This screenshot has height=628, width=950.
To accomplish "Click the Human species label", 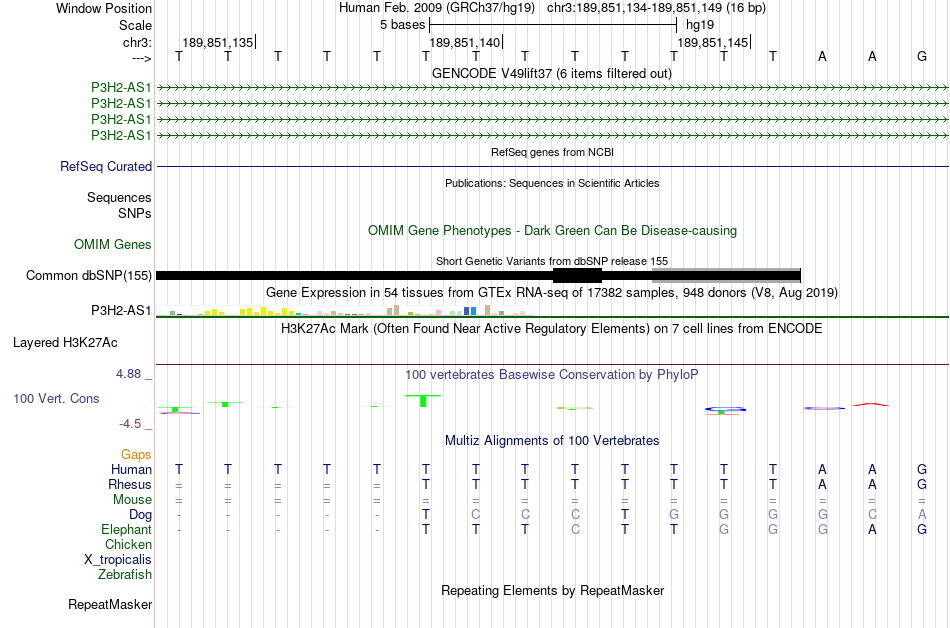I will 131,469.
